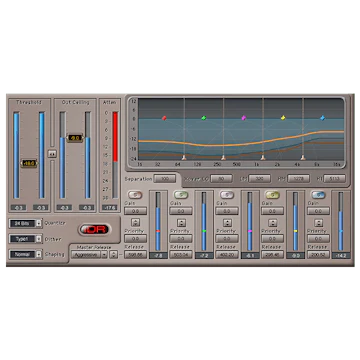Select the second crossover marker near 250 Hz
This screenshot has height=360, width=360.
[x=223, y=157]
